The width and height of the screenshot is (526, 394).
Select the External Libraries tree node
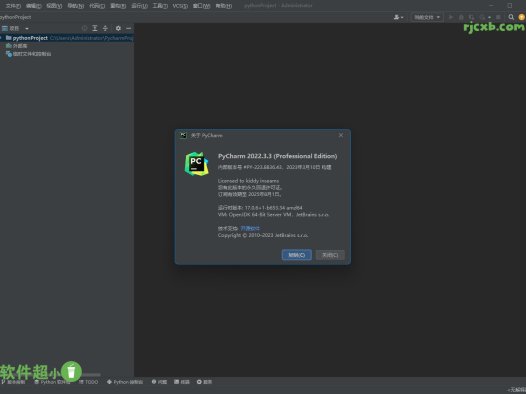(17, 46)
